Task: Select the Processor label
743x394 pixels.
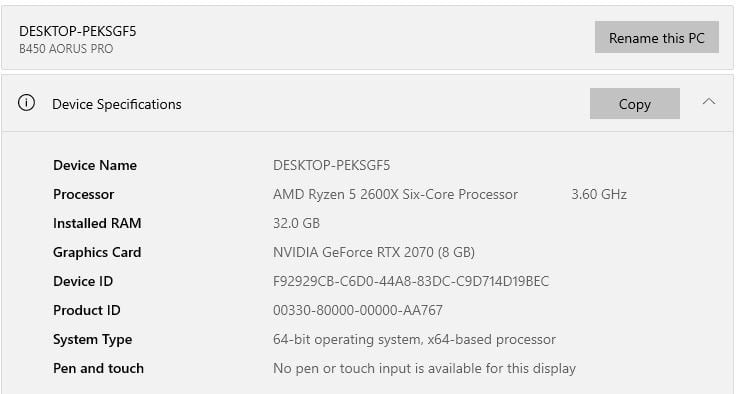Action: (83, 194)
